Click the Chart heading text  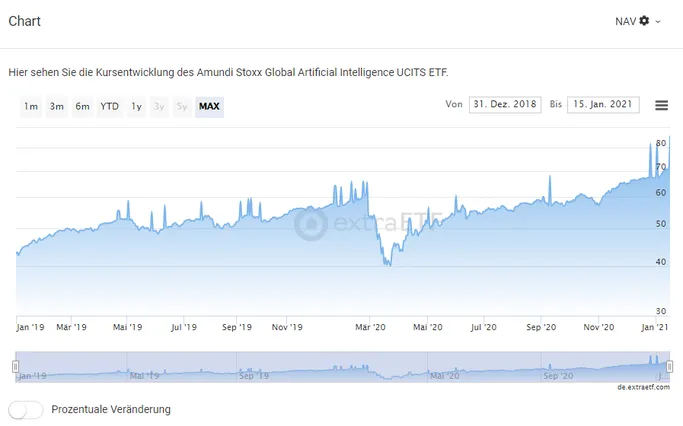click(24, 21)
